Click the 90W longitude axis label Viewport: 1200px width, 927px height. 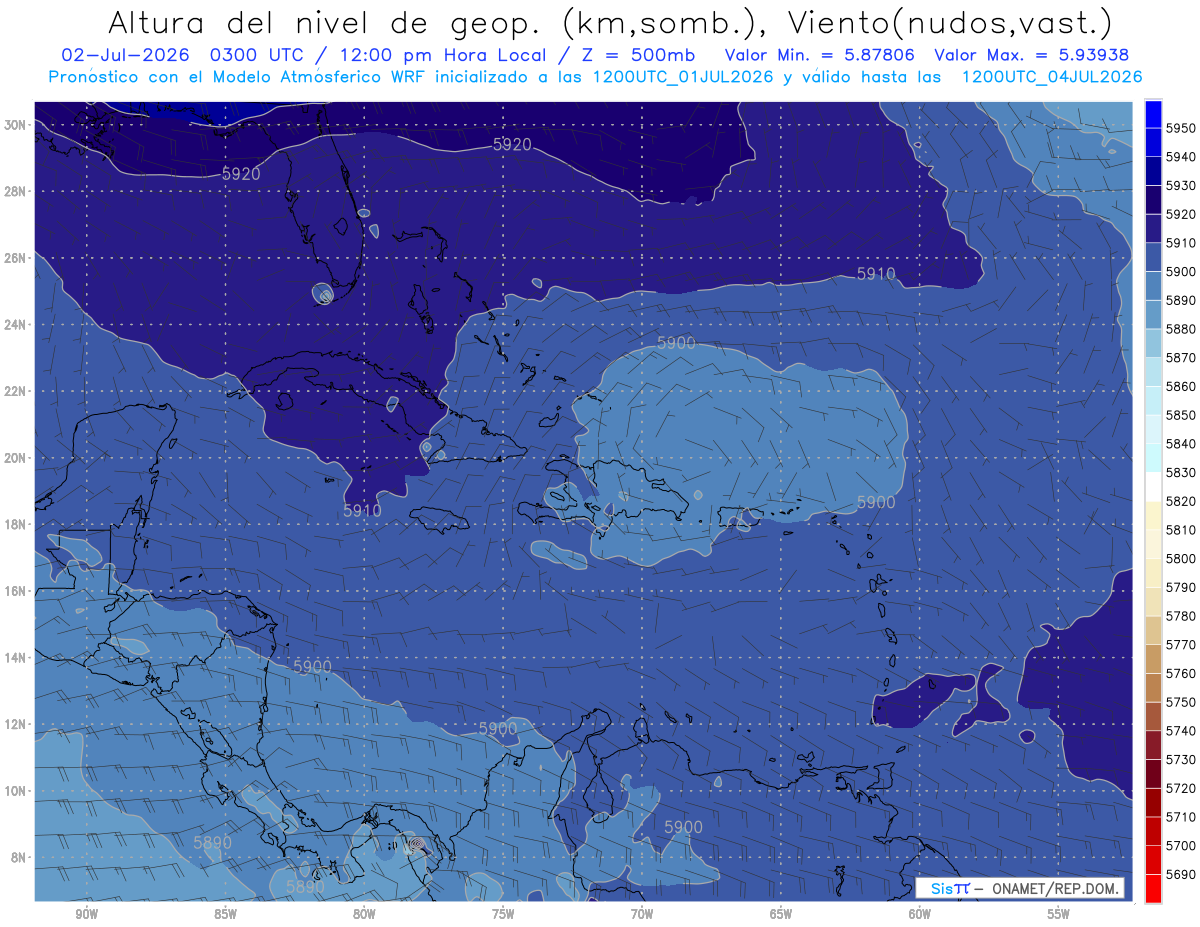click(86, 914)
